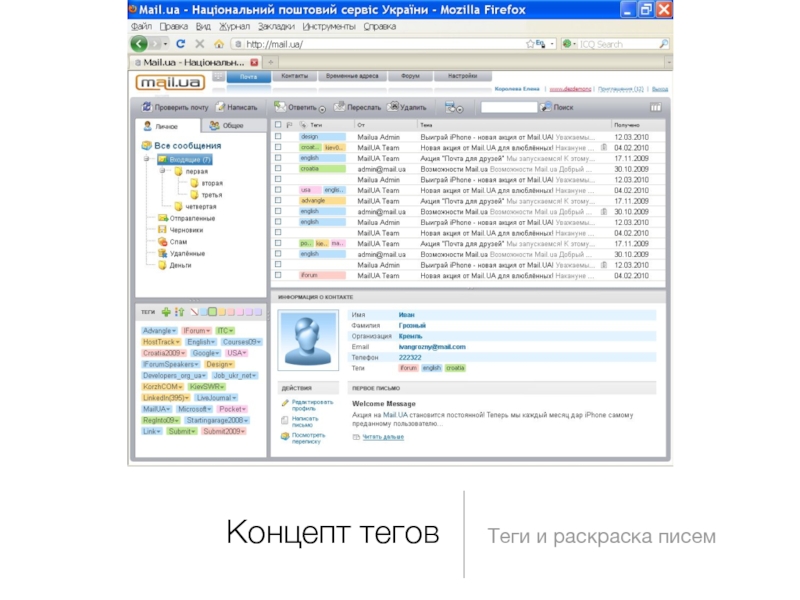Tick checkbox of the croatia tagged message
800x600 pixels.
pyautogui.click(x=278, y=168)
